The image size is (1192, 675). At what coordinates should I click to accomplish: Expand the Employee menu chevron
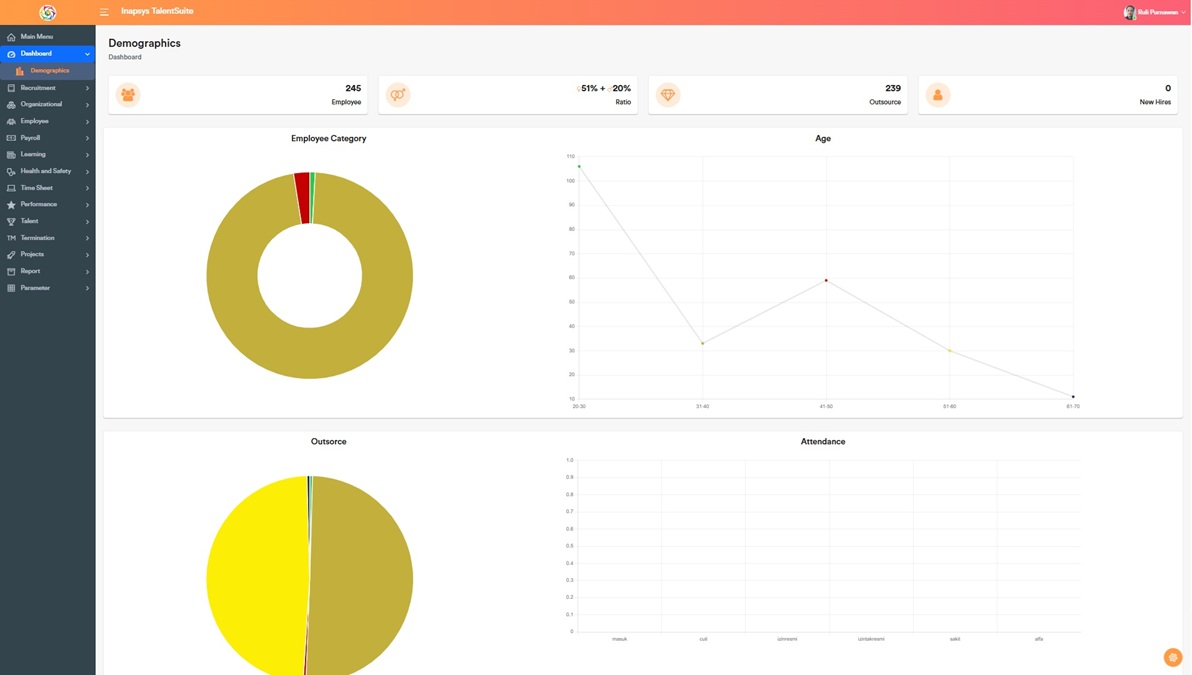pos(87,122)
